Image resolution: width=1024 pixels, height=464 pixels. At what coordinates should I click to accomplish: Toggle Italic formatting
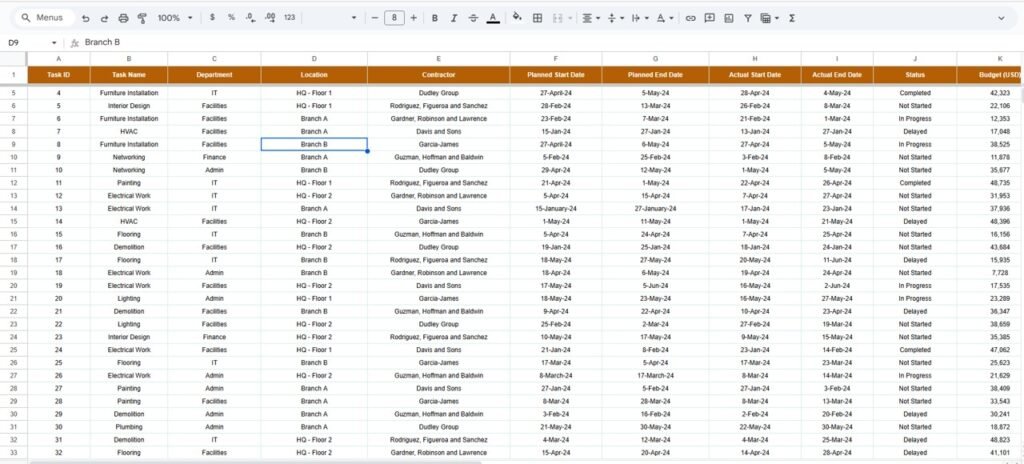pyautogui.click(x=454, y=18)
